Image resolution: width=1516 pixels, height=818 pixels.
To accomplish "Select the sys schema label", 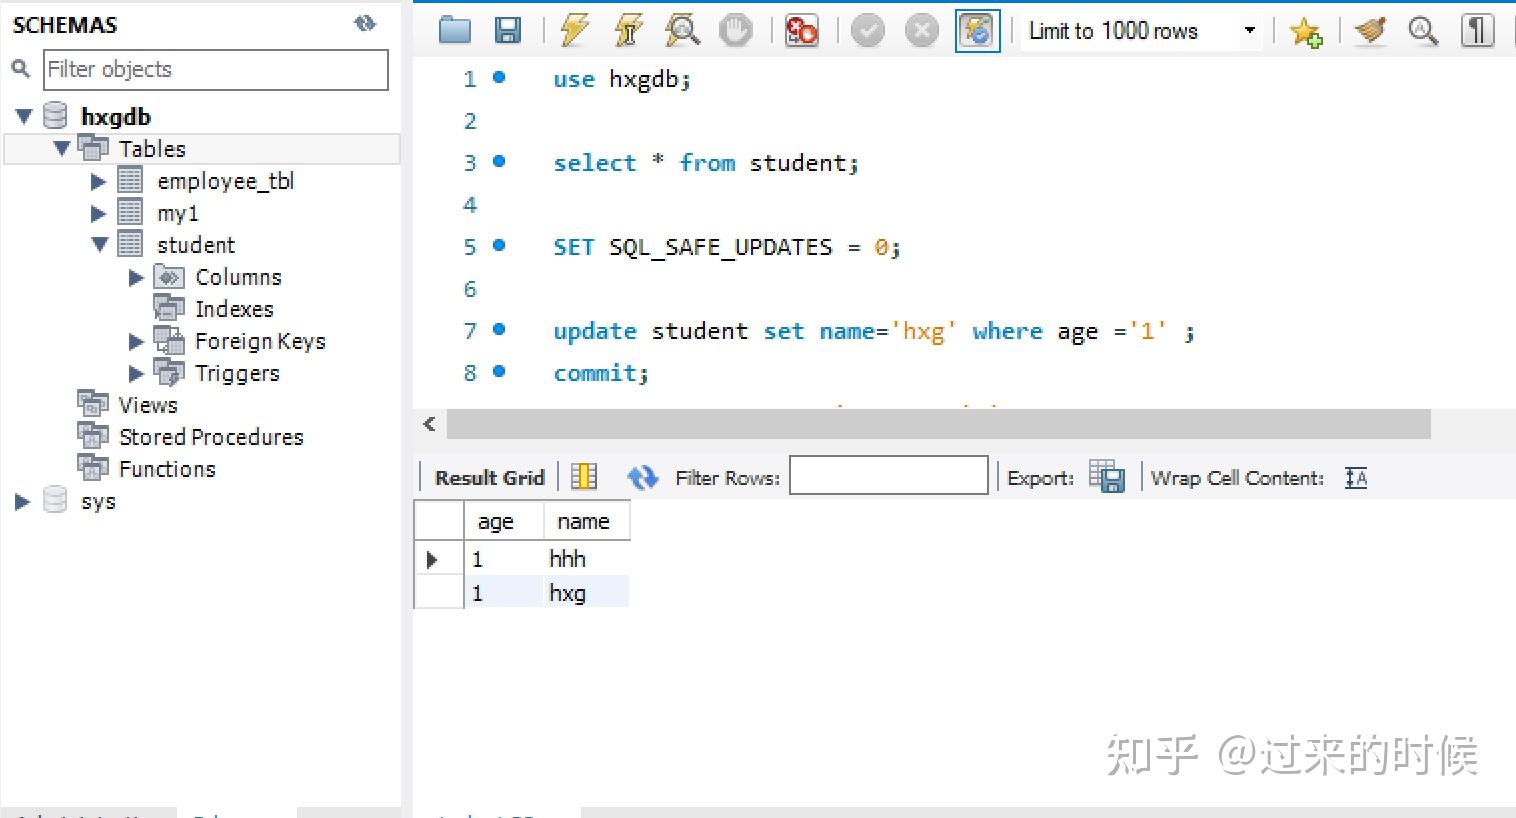I will (98, 501).
